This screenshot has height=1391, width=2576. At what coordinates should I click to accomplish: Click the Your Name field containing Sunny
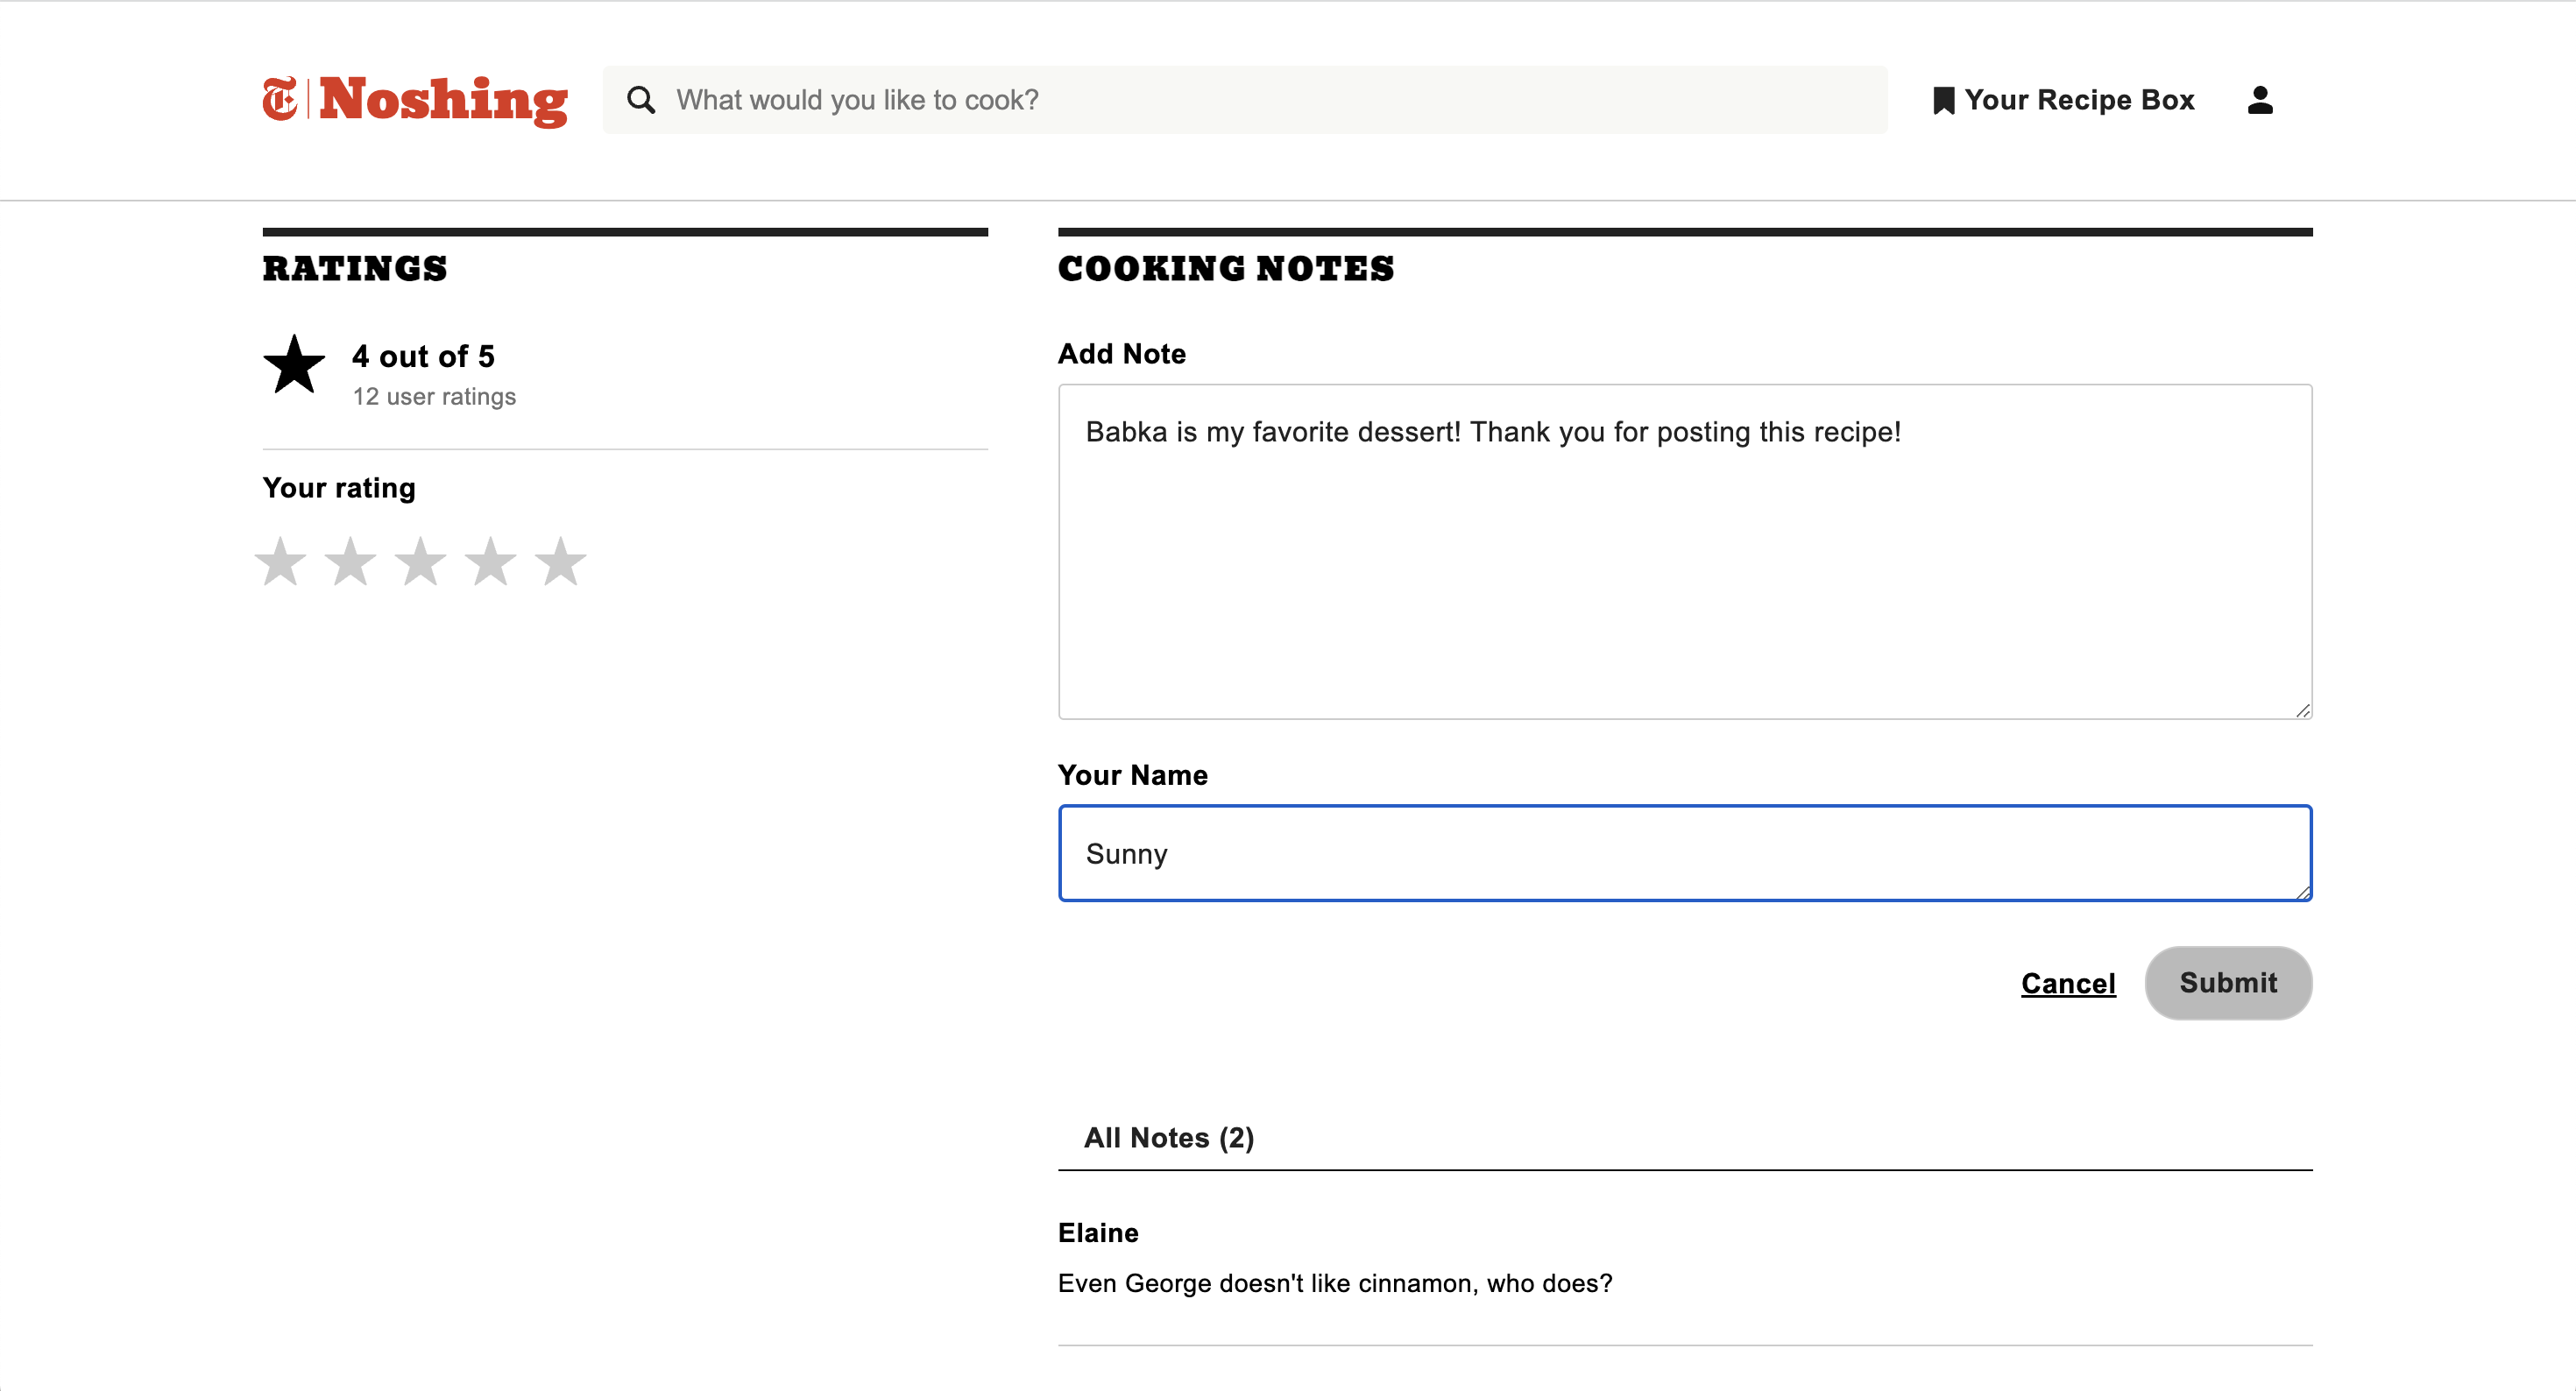[x=1684, y=853]
